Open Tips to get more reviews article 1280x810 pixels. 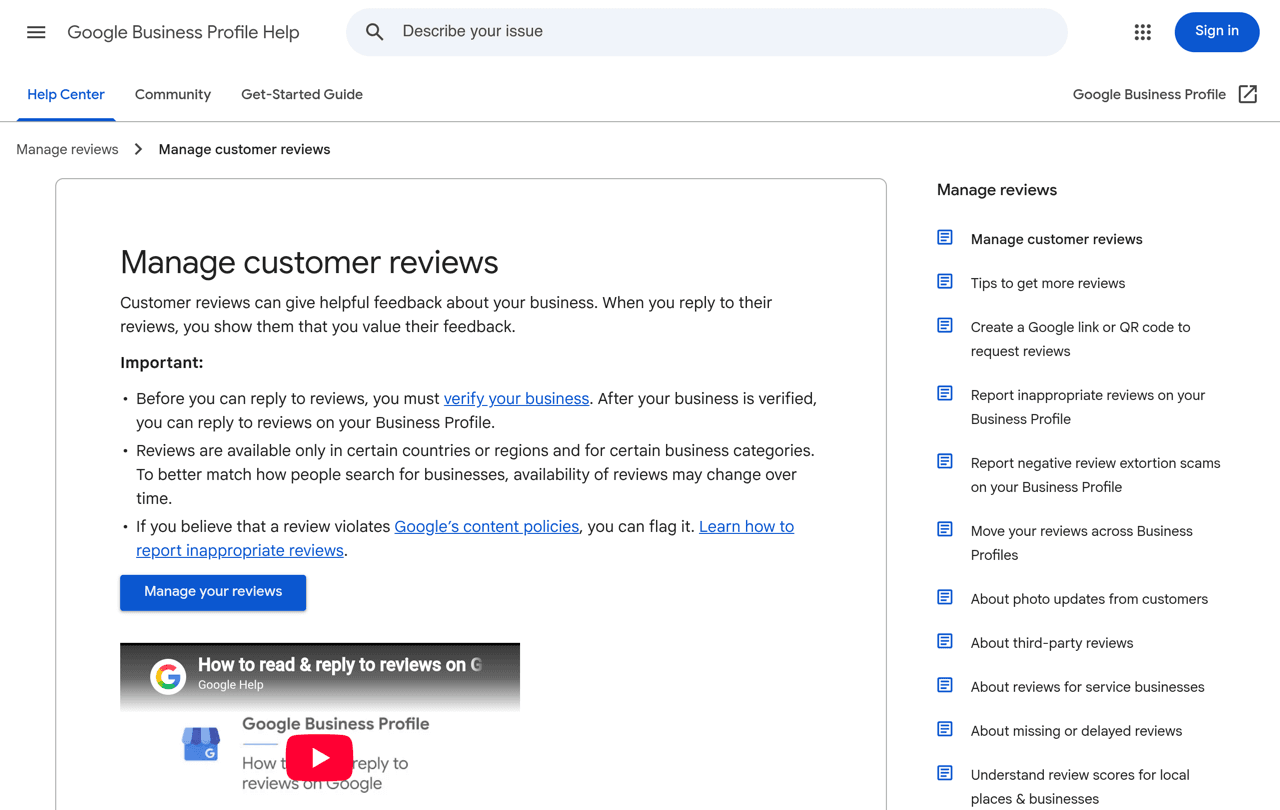click(1048, 283)
